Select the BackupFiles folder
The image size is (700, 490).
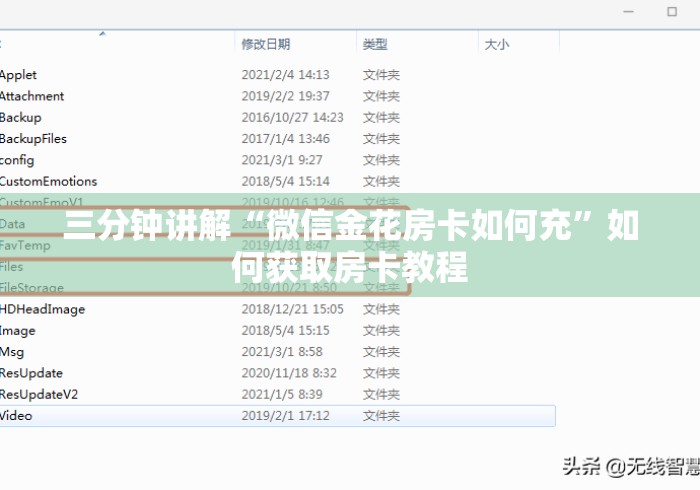[33, 139]
